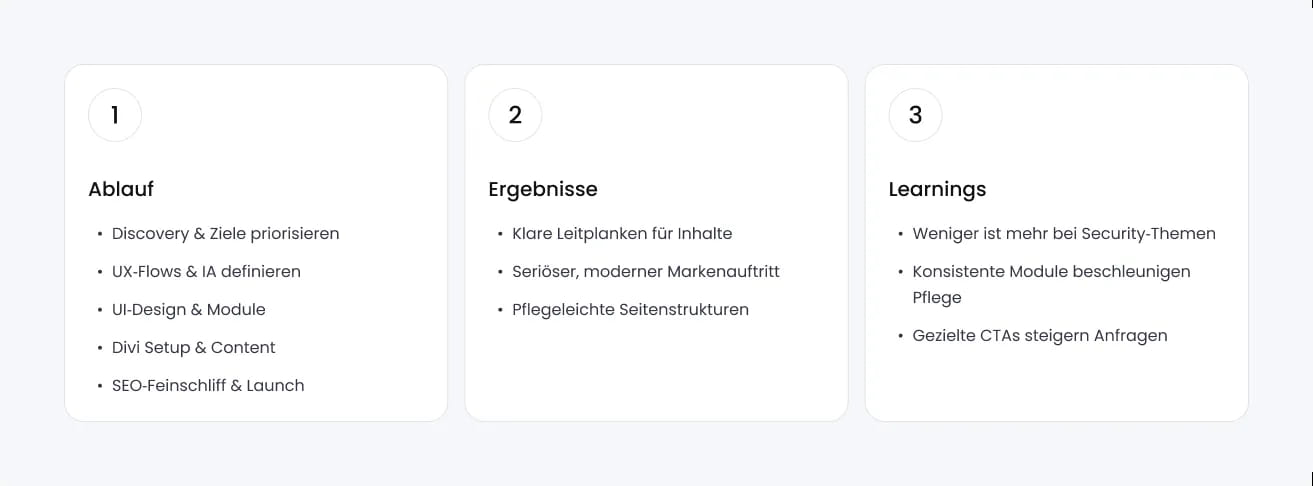The width and height of the screenshot is (1313, 486).
Task: Click the number 2 circle badge
Action: [515, 115]
